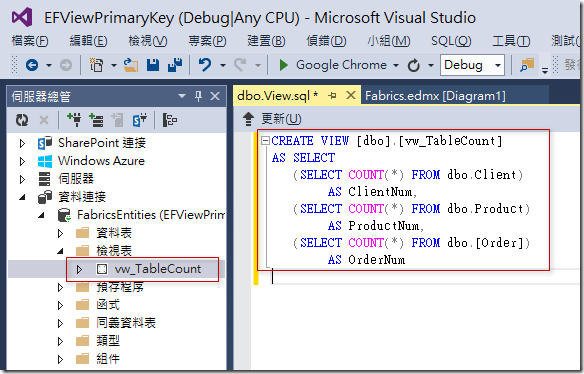
Task: Collapse the CREATE VIEW code block
Action: tap(265, 141)
